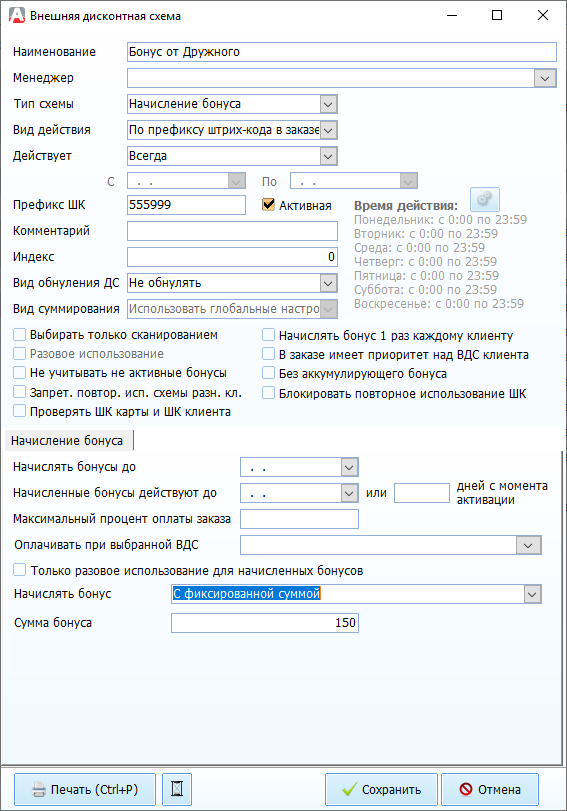Open the Вид действия dropdown

click(328, 130)
